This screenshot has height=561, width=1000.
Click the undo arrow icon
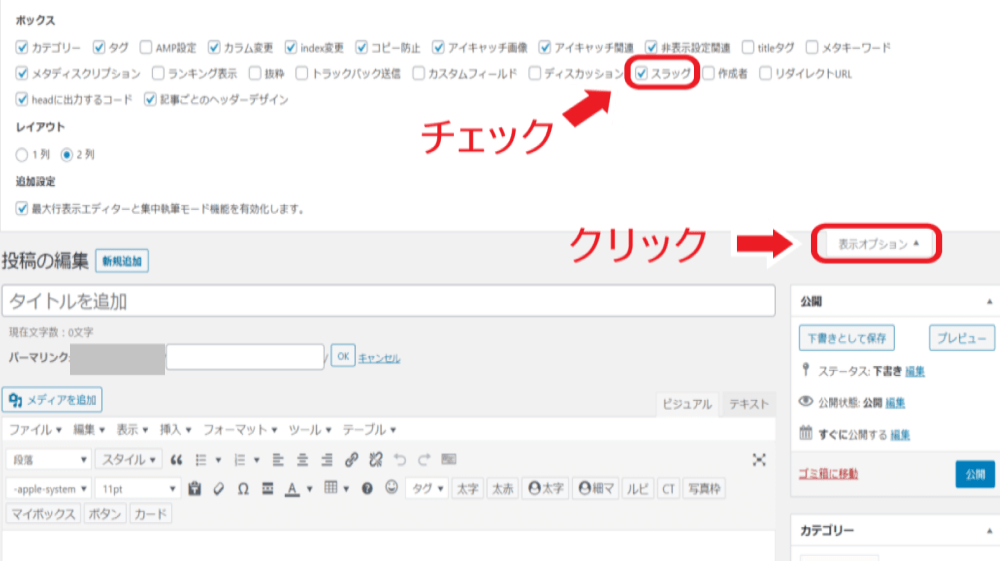click(x=400, y=460)
